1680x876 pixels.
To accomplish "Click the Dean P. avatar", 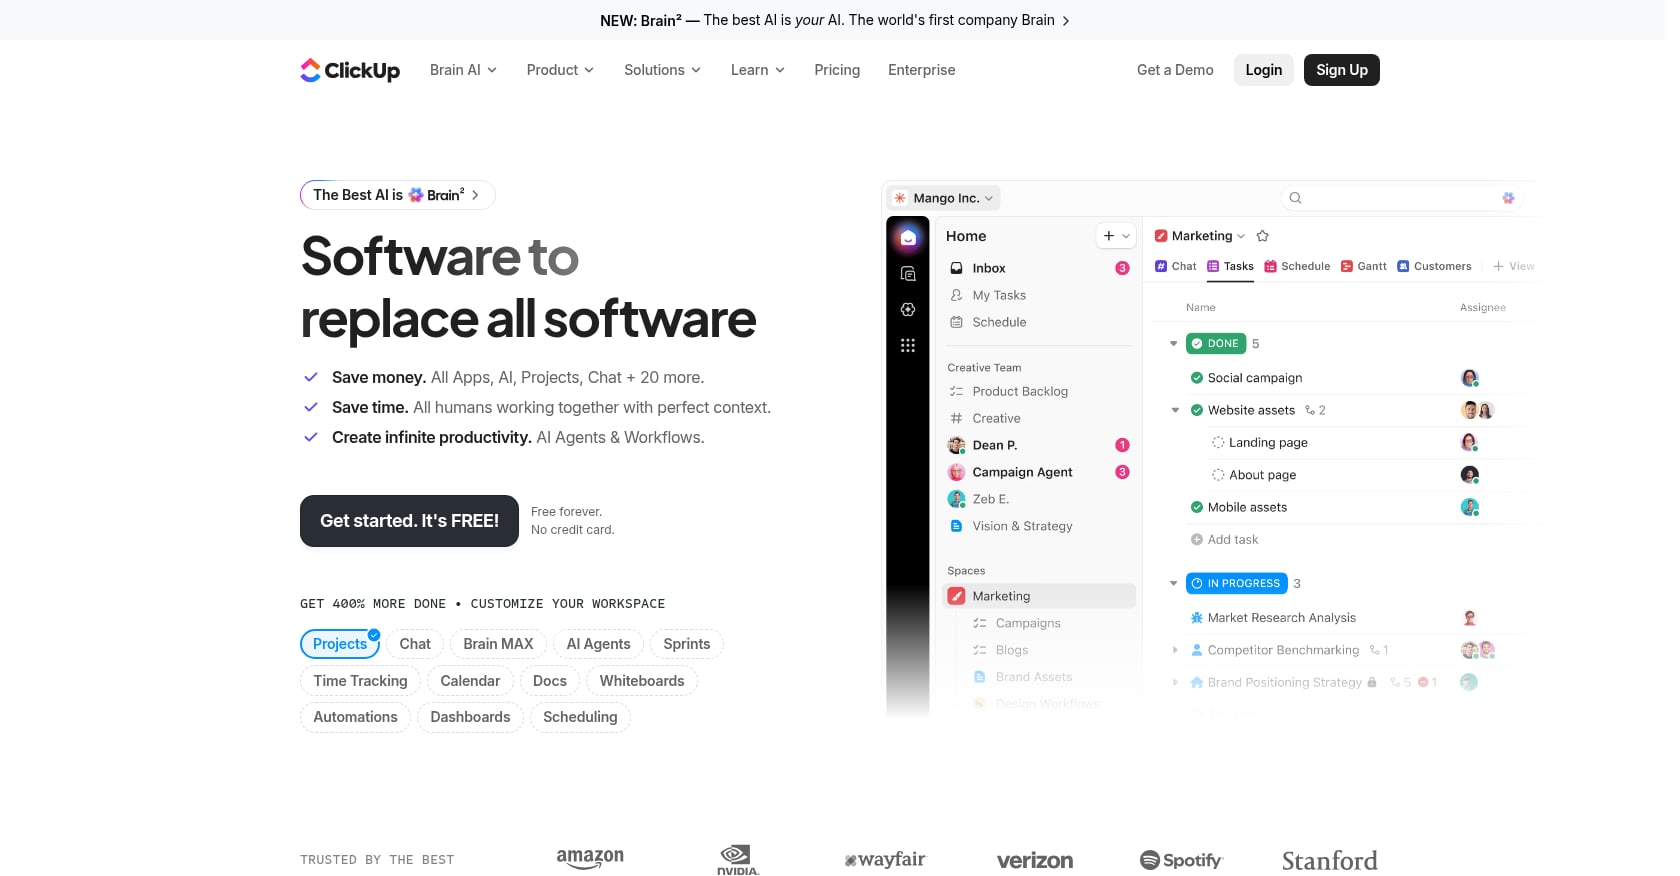I will coord(956,445).
